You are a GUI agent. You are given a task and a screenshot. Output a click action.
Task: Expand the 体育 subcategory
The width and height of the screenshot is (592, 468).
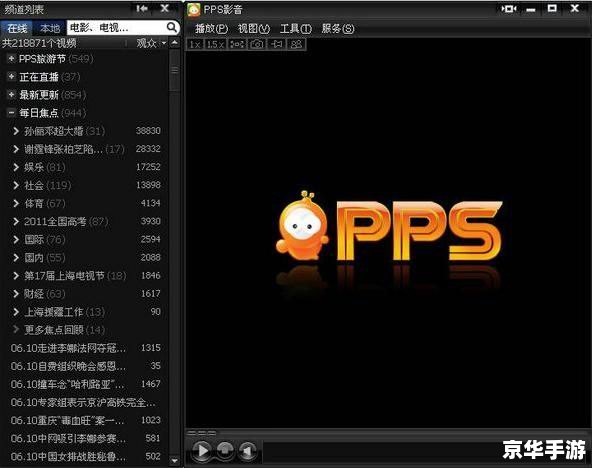(16, 203)
